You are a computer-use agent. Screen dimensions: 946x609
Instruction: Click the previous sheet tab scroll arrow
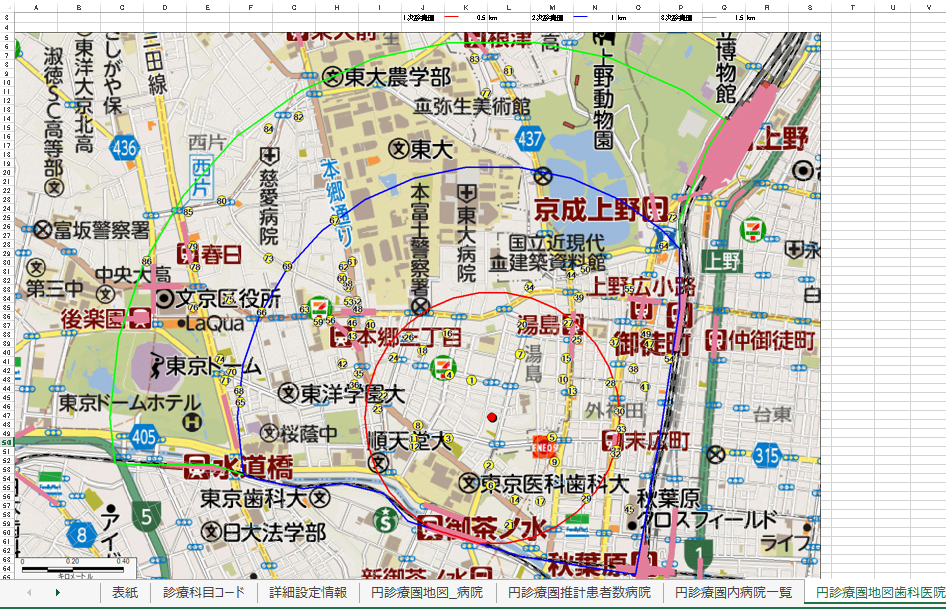click(x=29, y=593)
